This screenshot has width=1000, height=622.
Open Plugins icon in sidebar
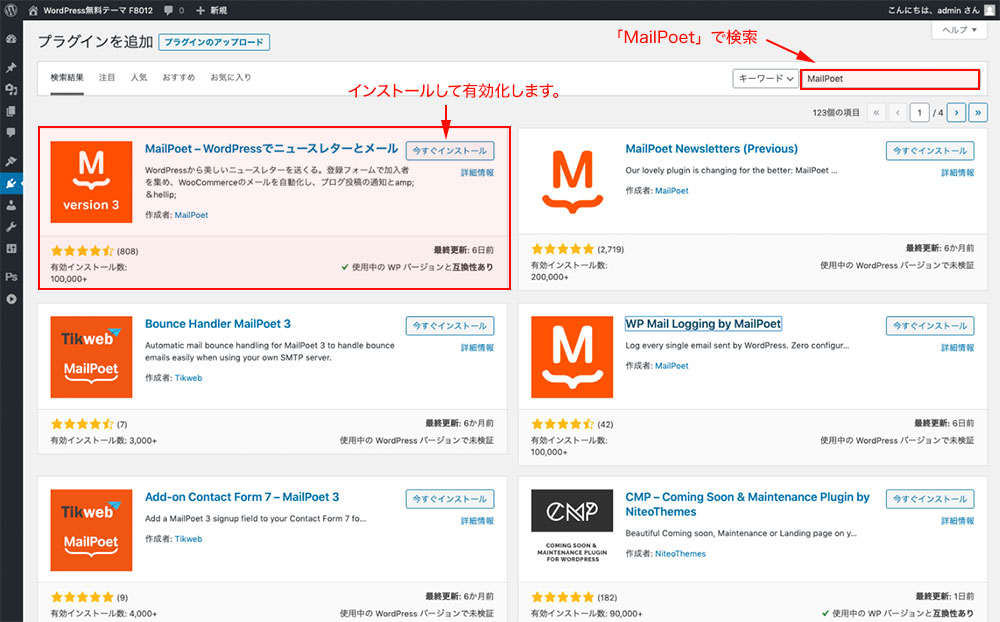coord(11,184)
